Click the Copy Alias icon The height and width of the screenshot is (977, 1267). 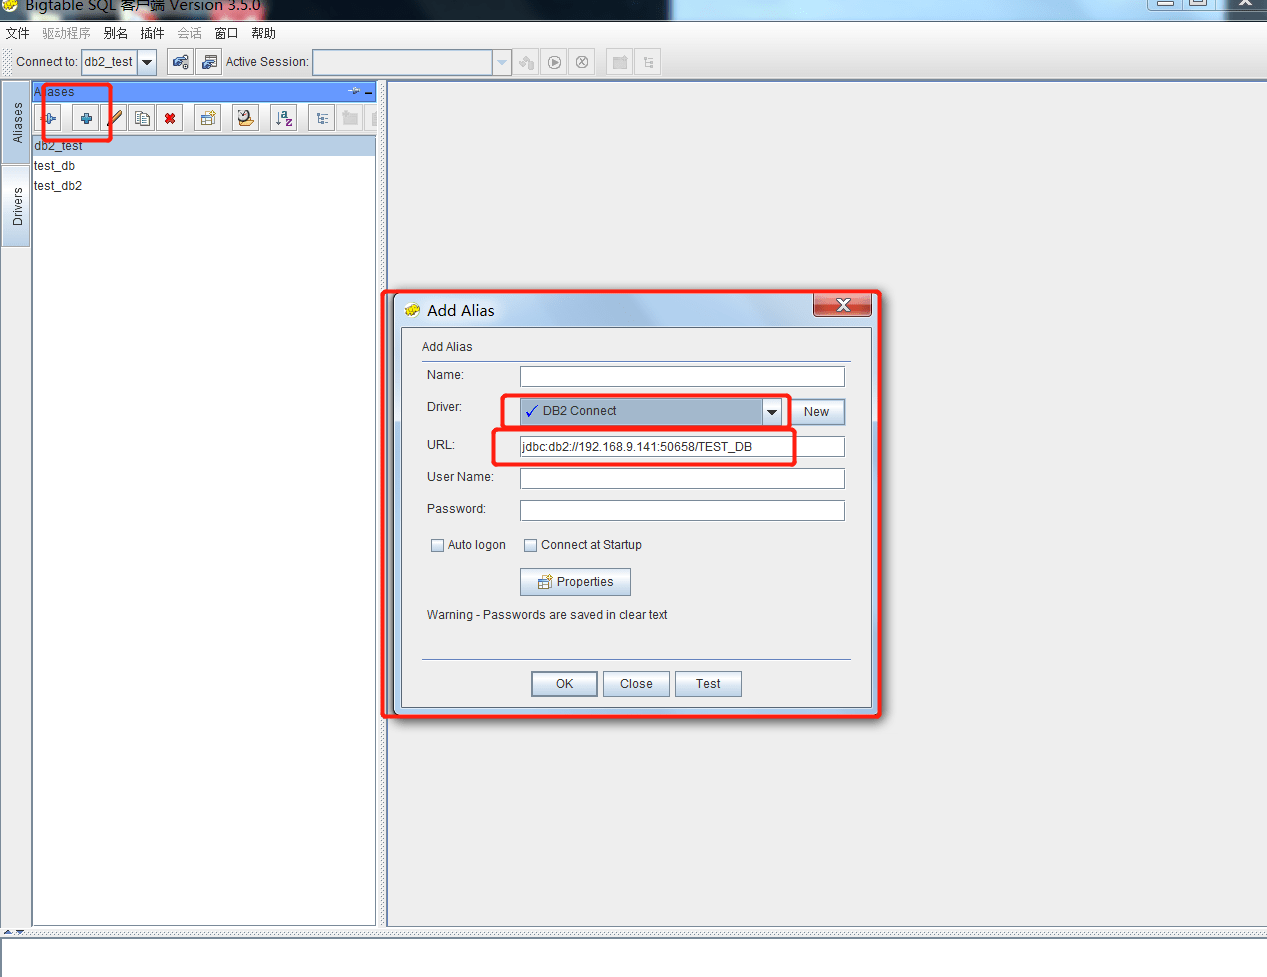tap(142, 118)
